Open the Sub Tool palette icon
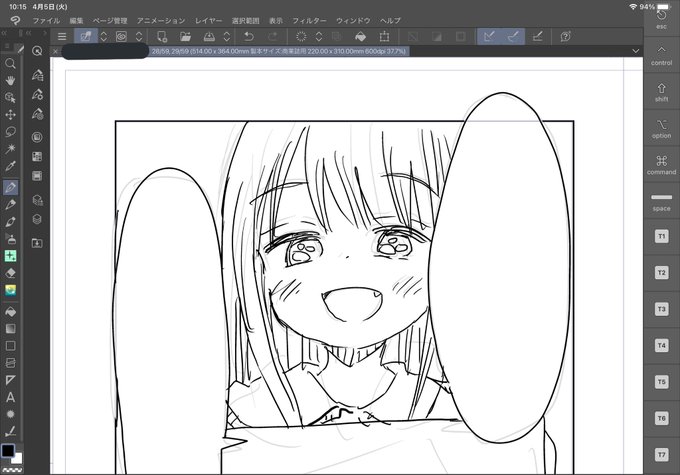This screenshot has height=475, width=680. [37, 75]
